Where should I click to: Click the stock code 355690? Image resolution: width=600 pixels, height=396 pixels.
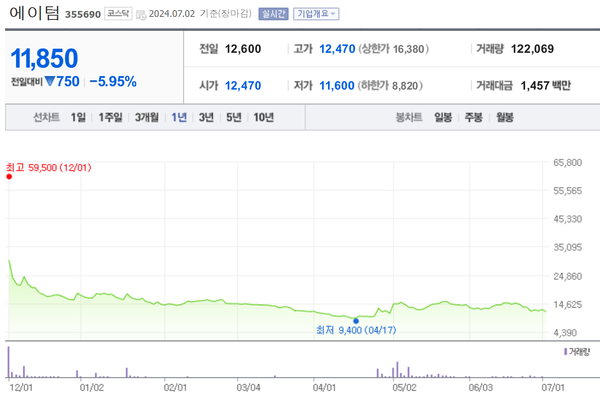(83, 15)
